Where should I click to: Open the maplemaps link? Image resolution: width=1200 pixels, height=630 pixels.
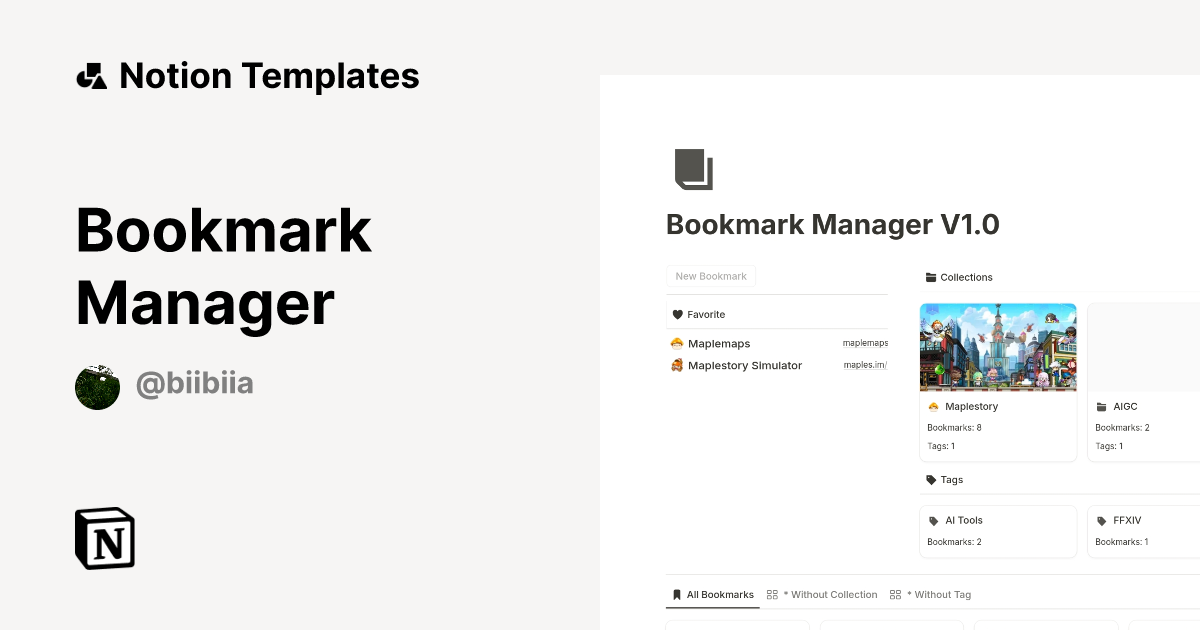click(x=865, y=342)
